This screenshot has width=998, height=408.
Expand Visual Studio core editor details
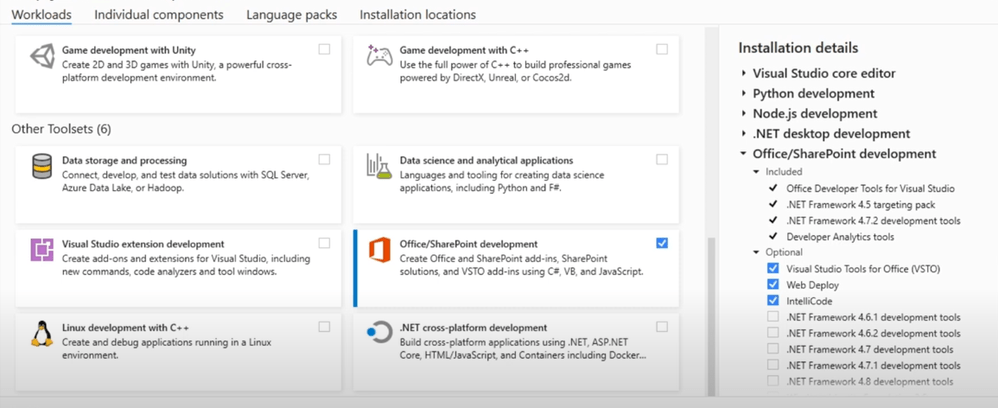tap(743, 74)
